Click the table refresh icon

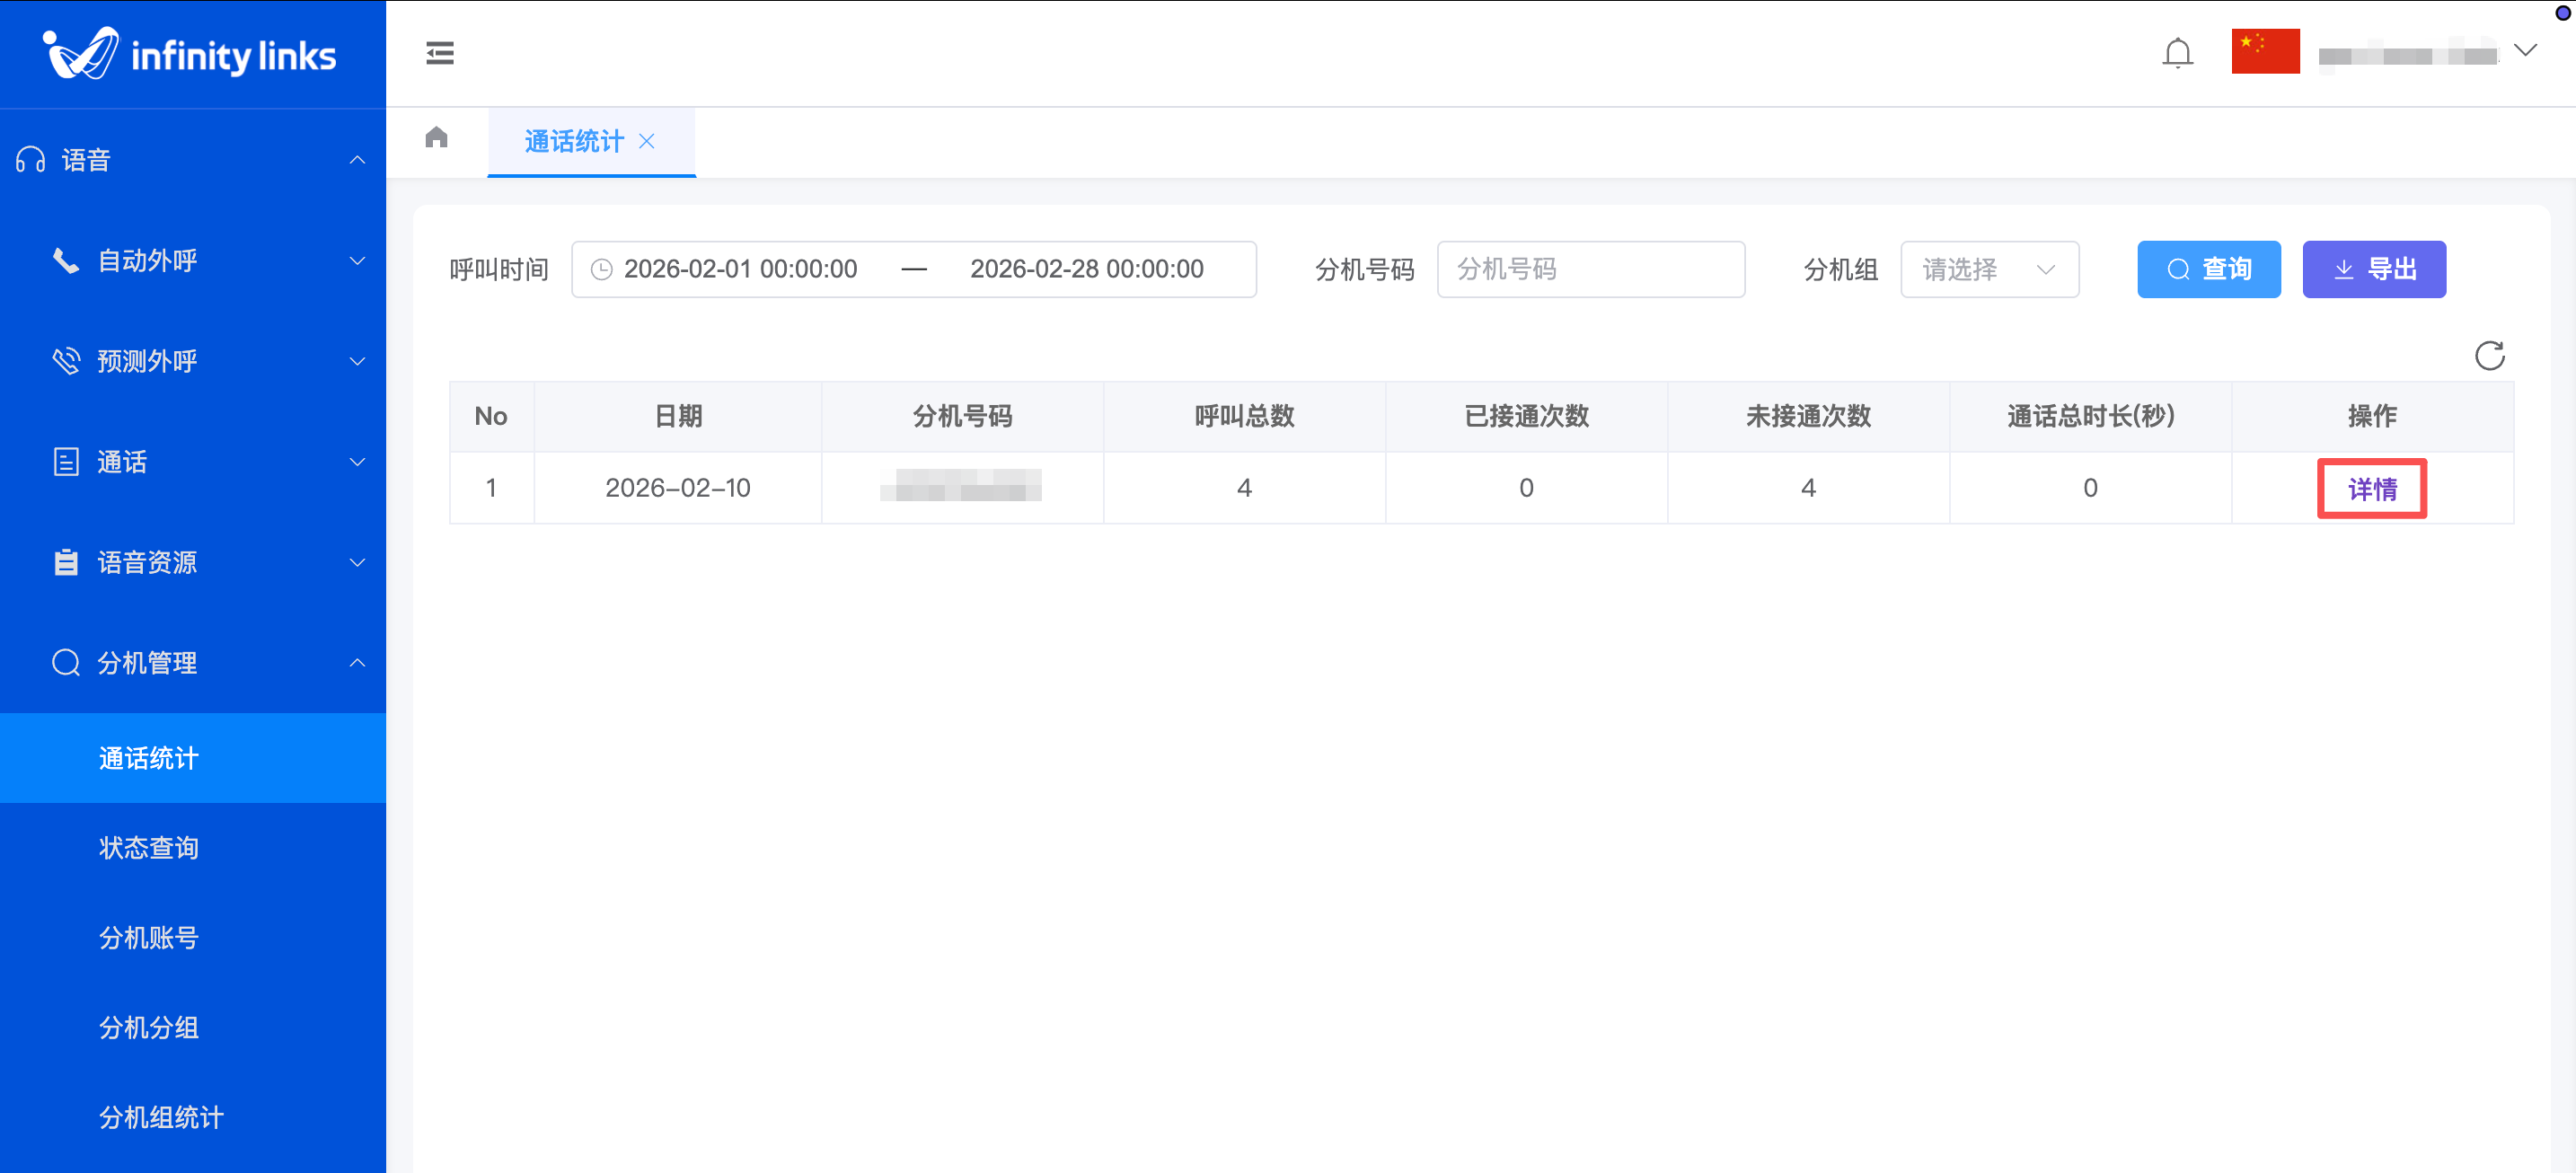pos(2489,355)
